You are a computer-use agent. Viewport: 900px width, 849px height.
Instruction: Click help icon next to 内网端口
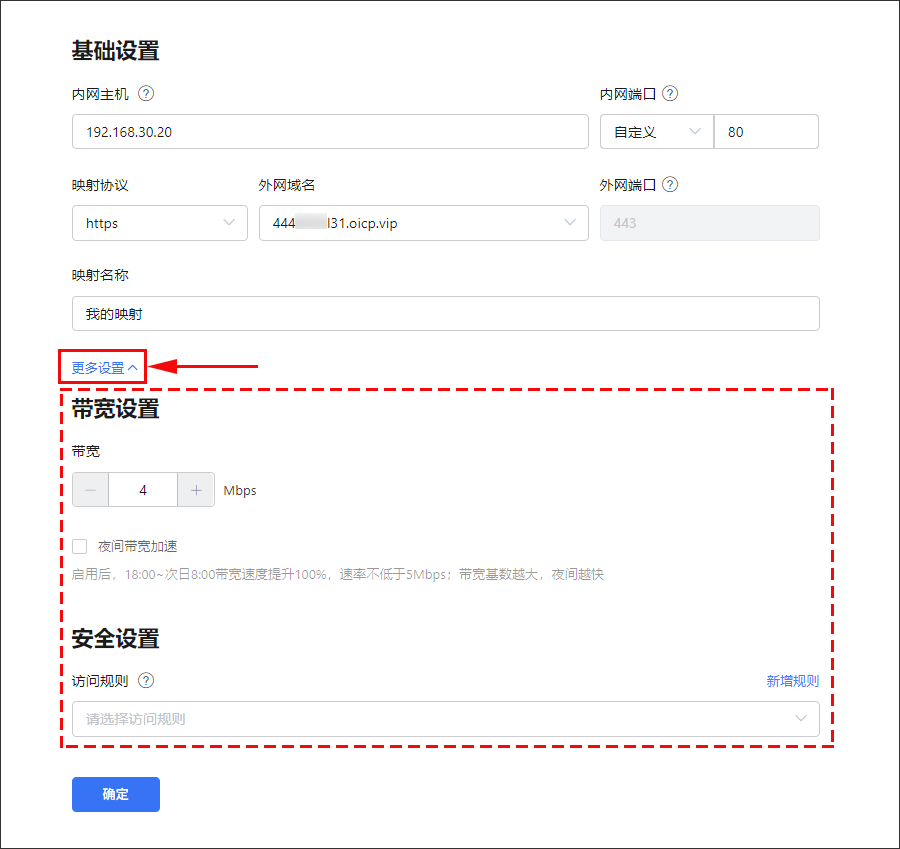(670, 94)
